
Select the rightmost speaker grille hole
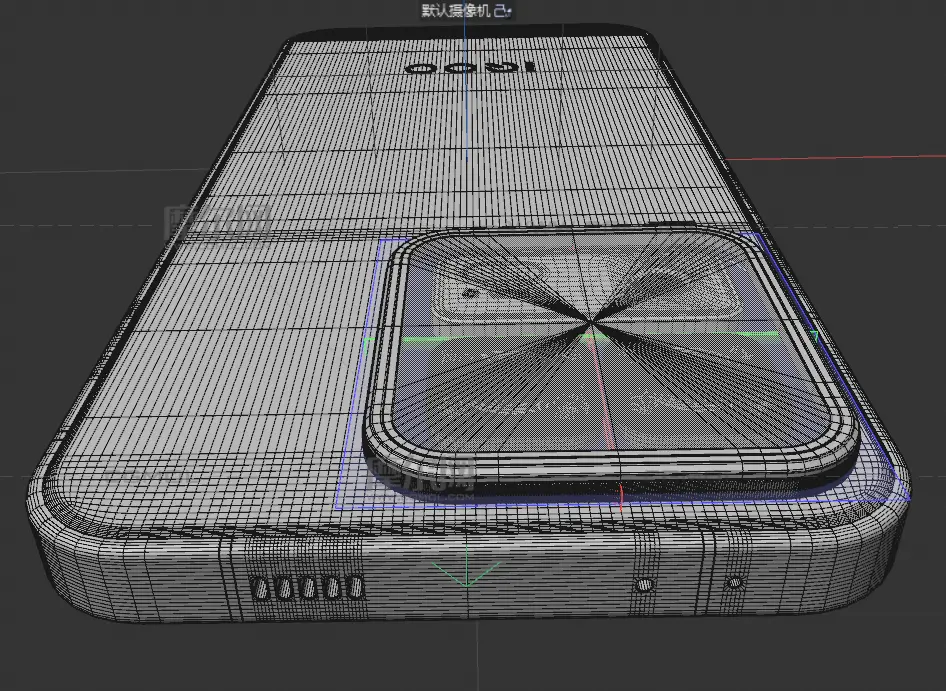353,587
